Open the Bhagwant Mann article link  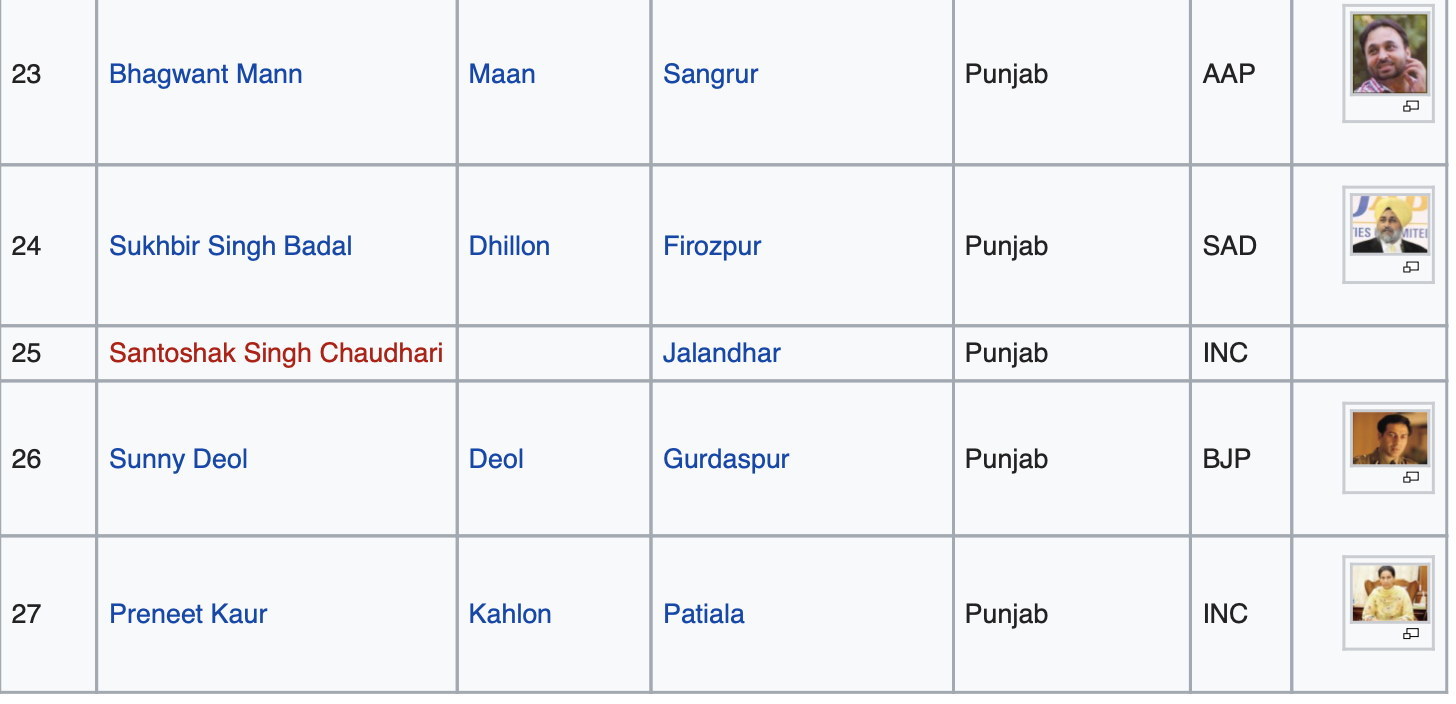tap(206, 74)
